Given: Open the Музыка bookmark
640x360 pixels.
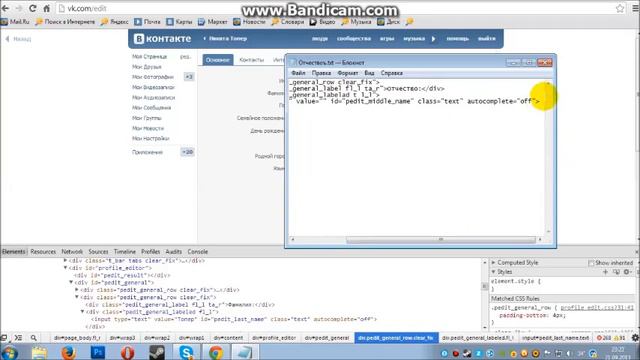Looking at the screenshot, I should tap(356, 22).
